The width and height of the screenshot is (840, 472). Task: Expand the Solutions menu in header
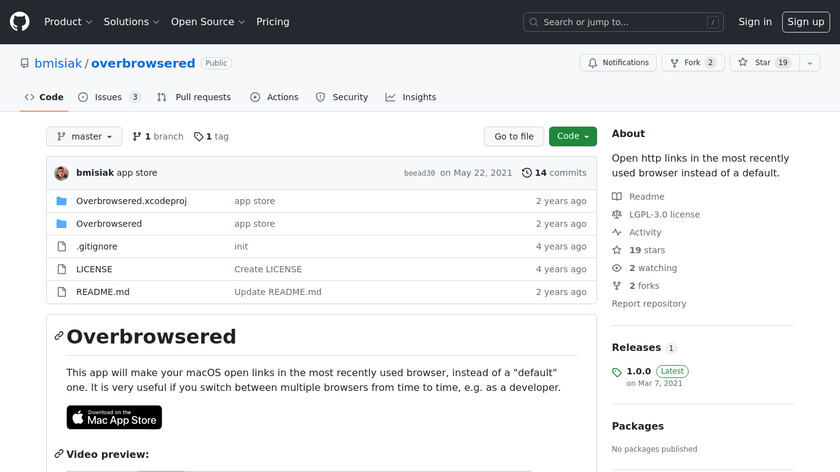pyautogui.click(x=132, y=22)
